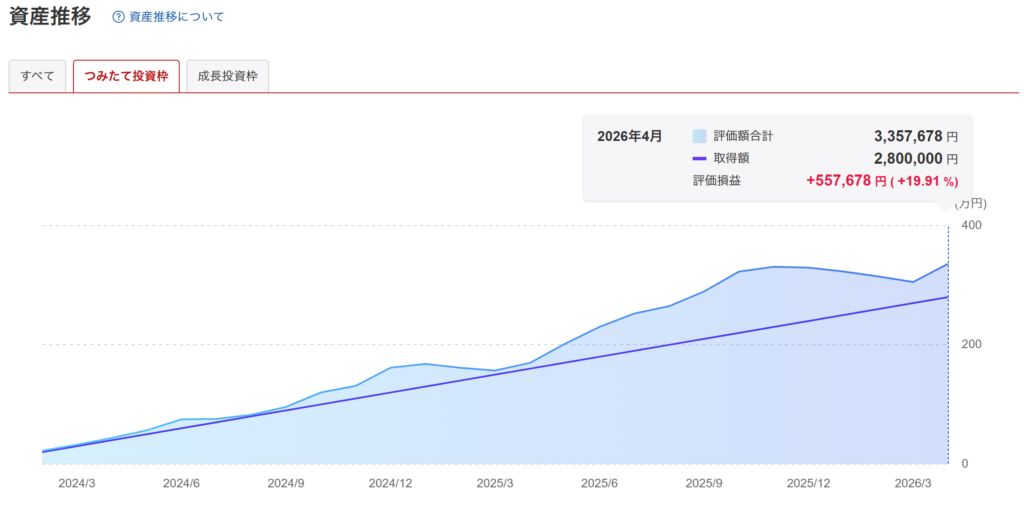The image size is (1024, 517).
Task: Click the +557,678 円 評価損益 value
Action: click(x=846, y=181)
